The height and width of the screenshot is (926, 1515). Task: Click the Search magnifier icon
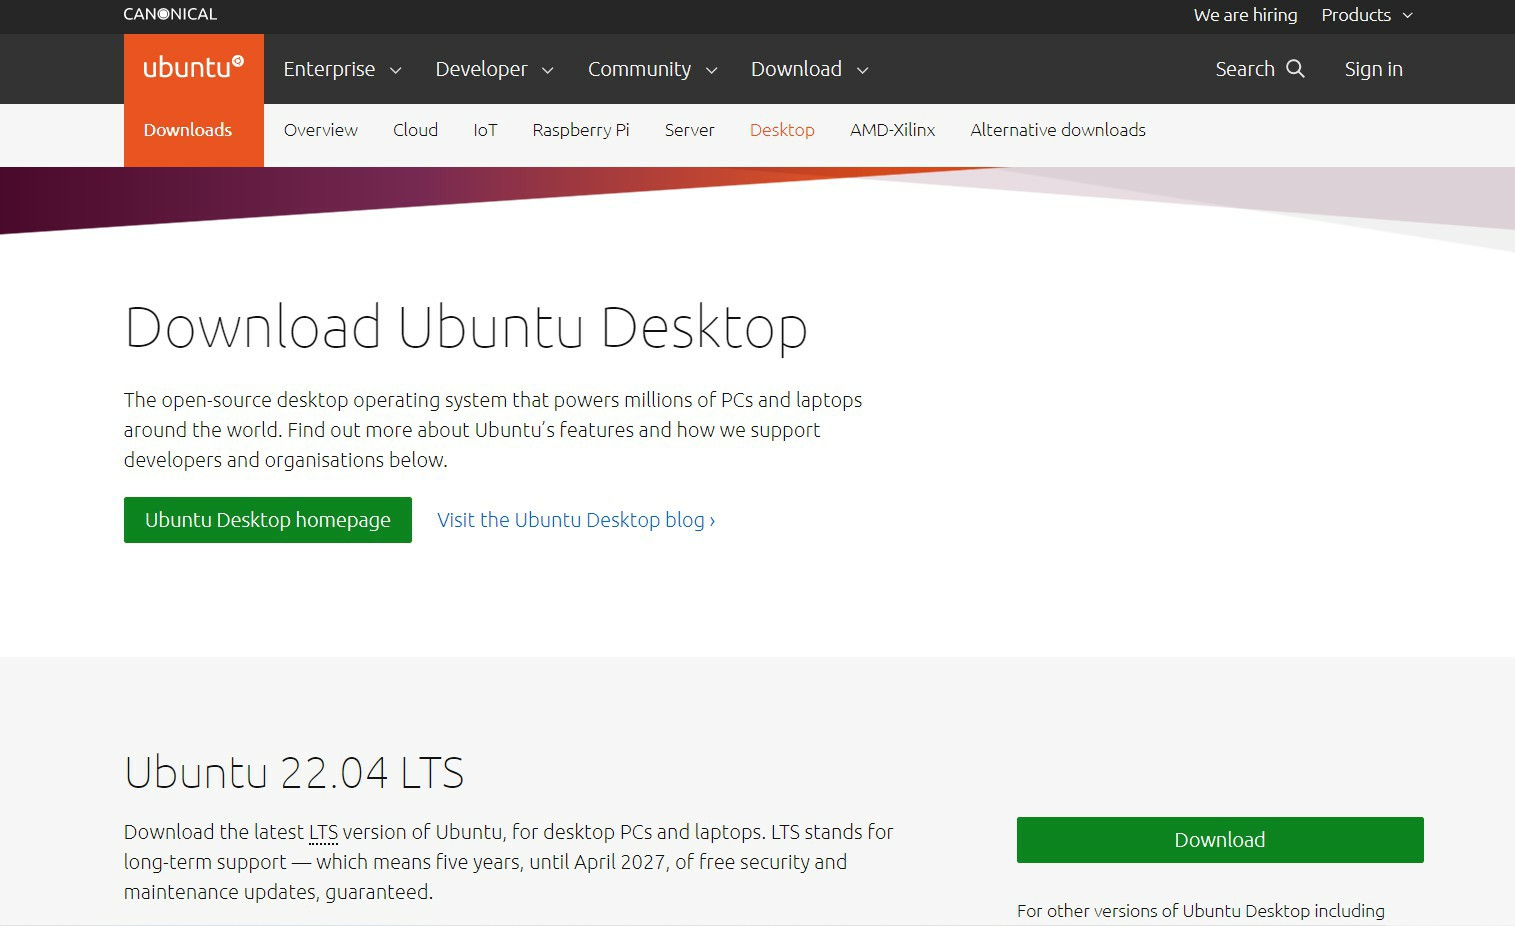point(1295,68)
